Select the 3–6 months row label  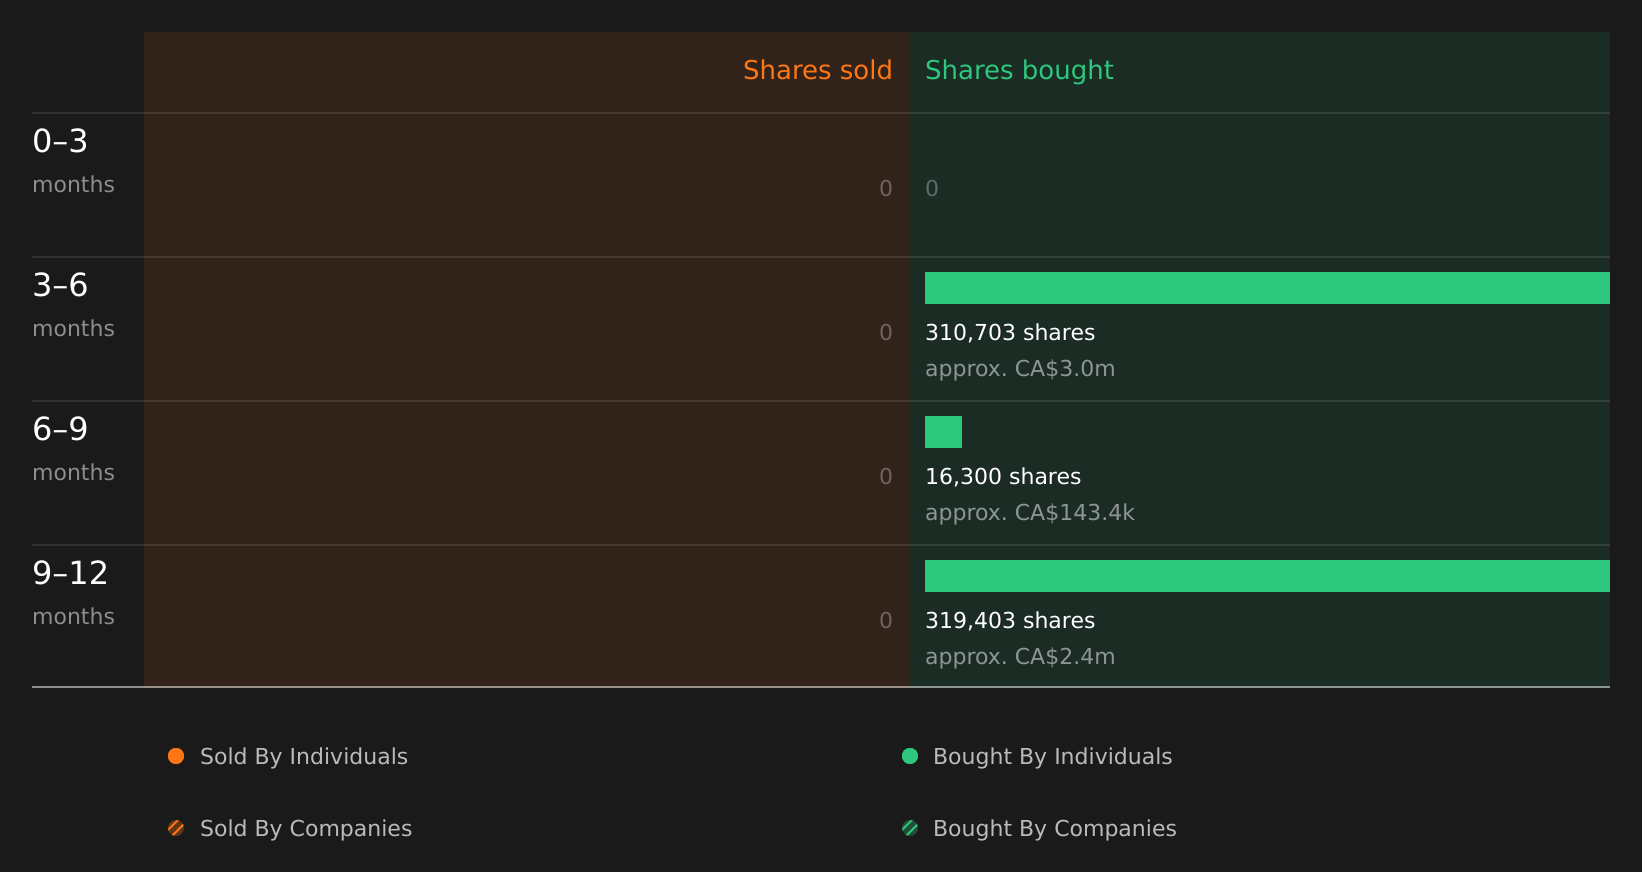73,305
